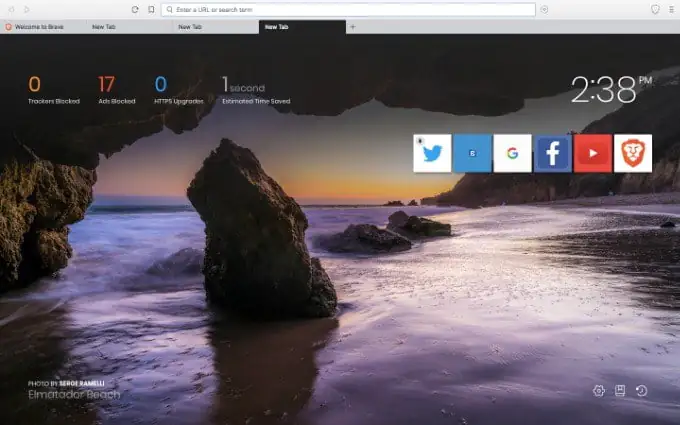Click Brave favicon on Welcome tab
680x425 pixels.
coord(8,27)
